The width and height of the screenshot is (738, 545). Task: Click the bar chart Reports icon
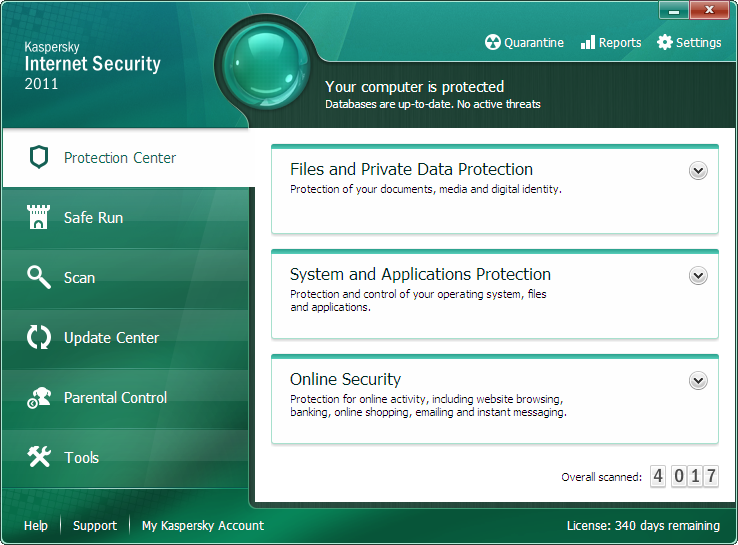pyautogui.click(x=588, y=43)
